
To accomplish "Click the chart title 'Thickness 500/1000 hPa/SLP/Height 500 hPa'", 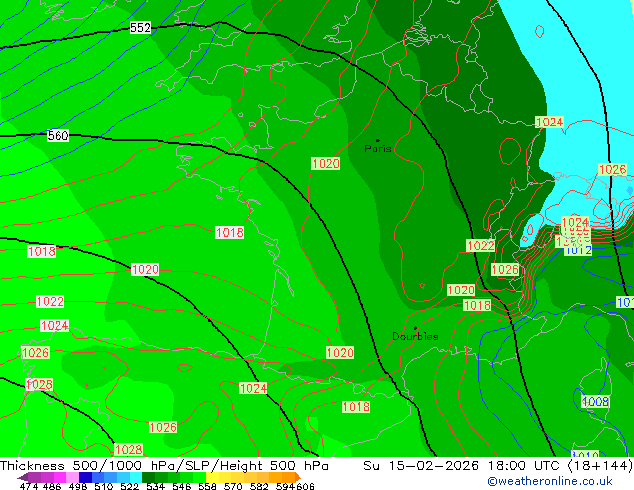I will (x=164, y=466).
